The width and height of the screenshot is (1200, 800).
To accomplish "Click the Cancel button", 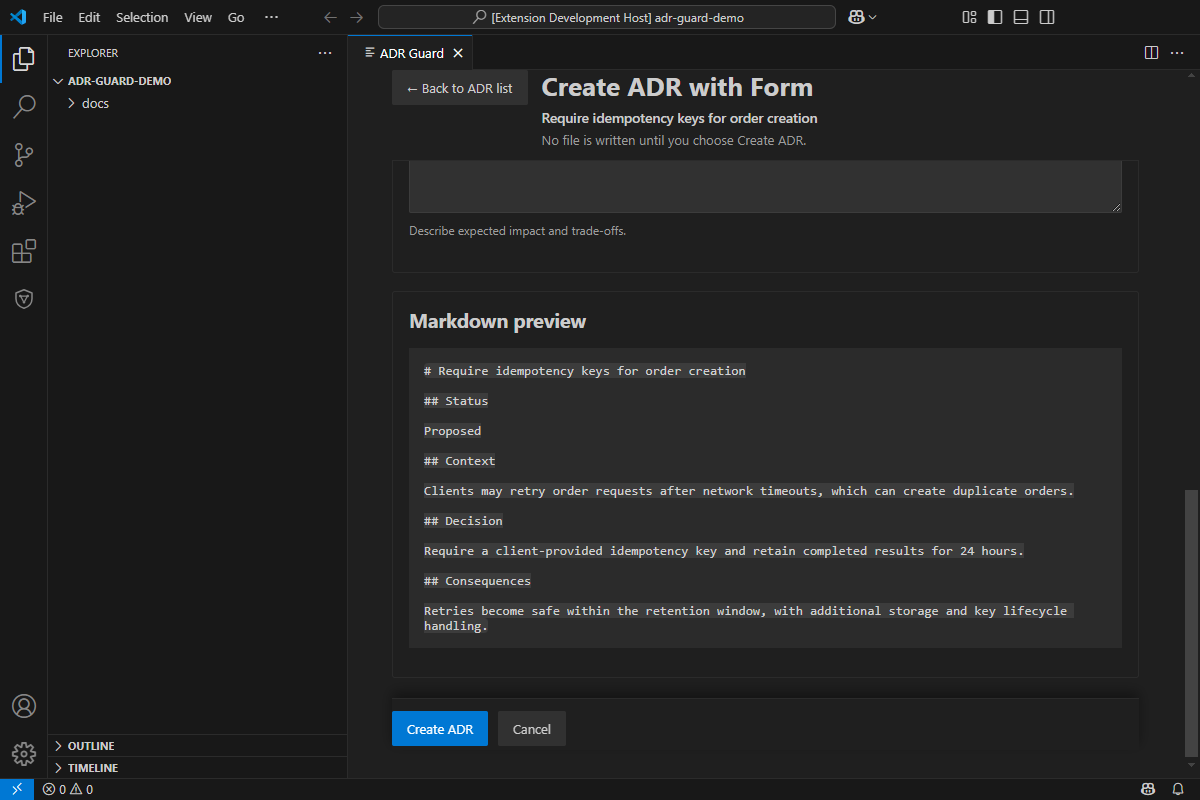I will pos(532,729).
